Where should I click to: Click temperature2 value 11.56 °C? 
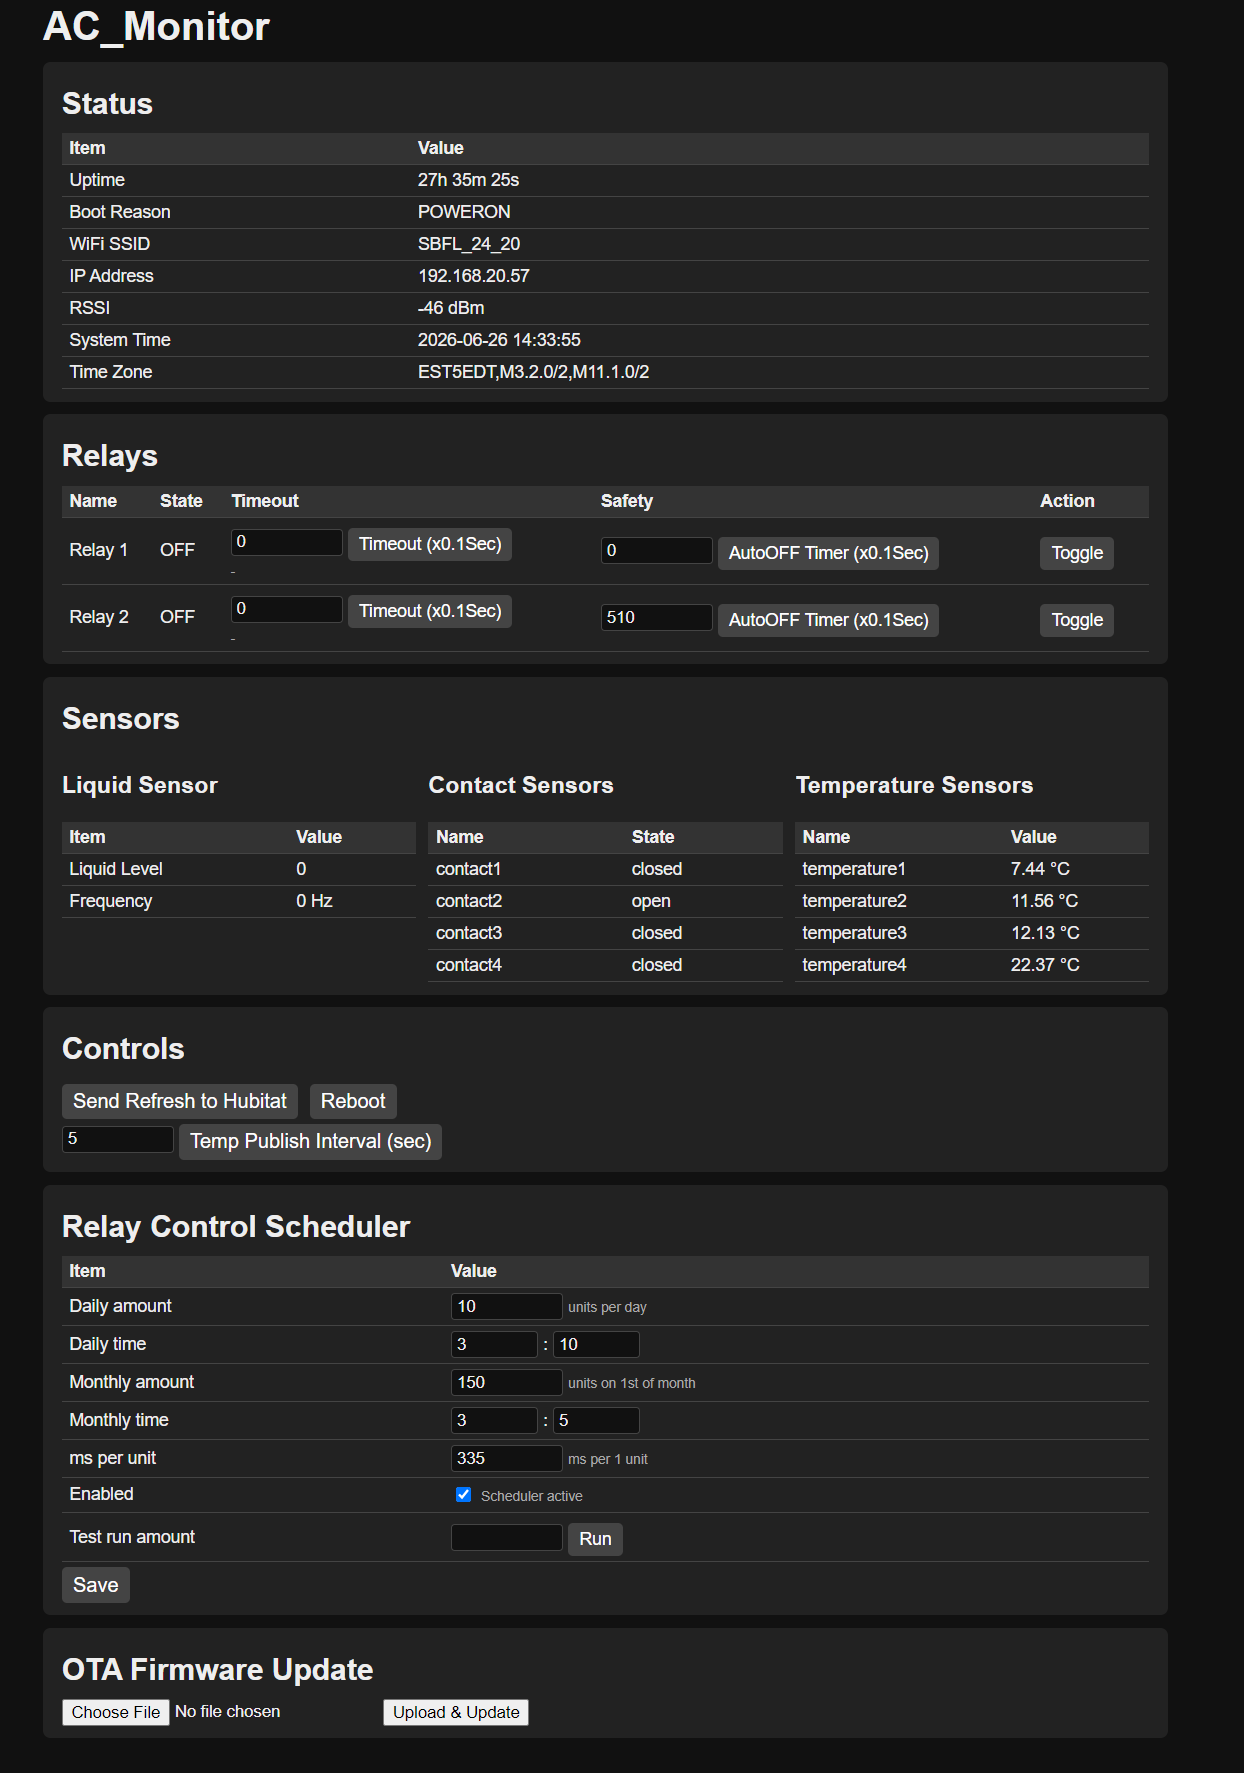point(1045,901)
